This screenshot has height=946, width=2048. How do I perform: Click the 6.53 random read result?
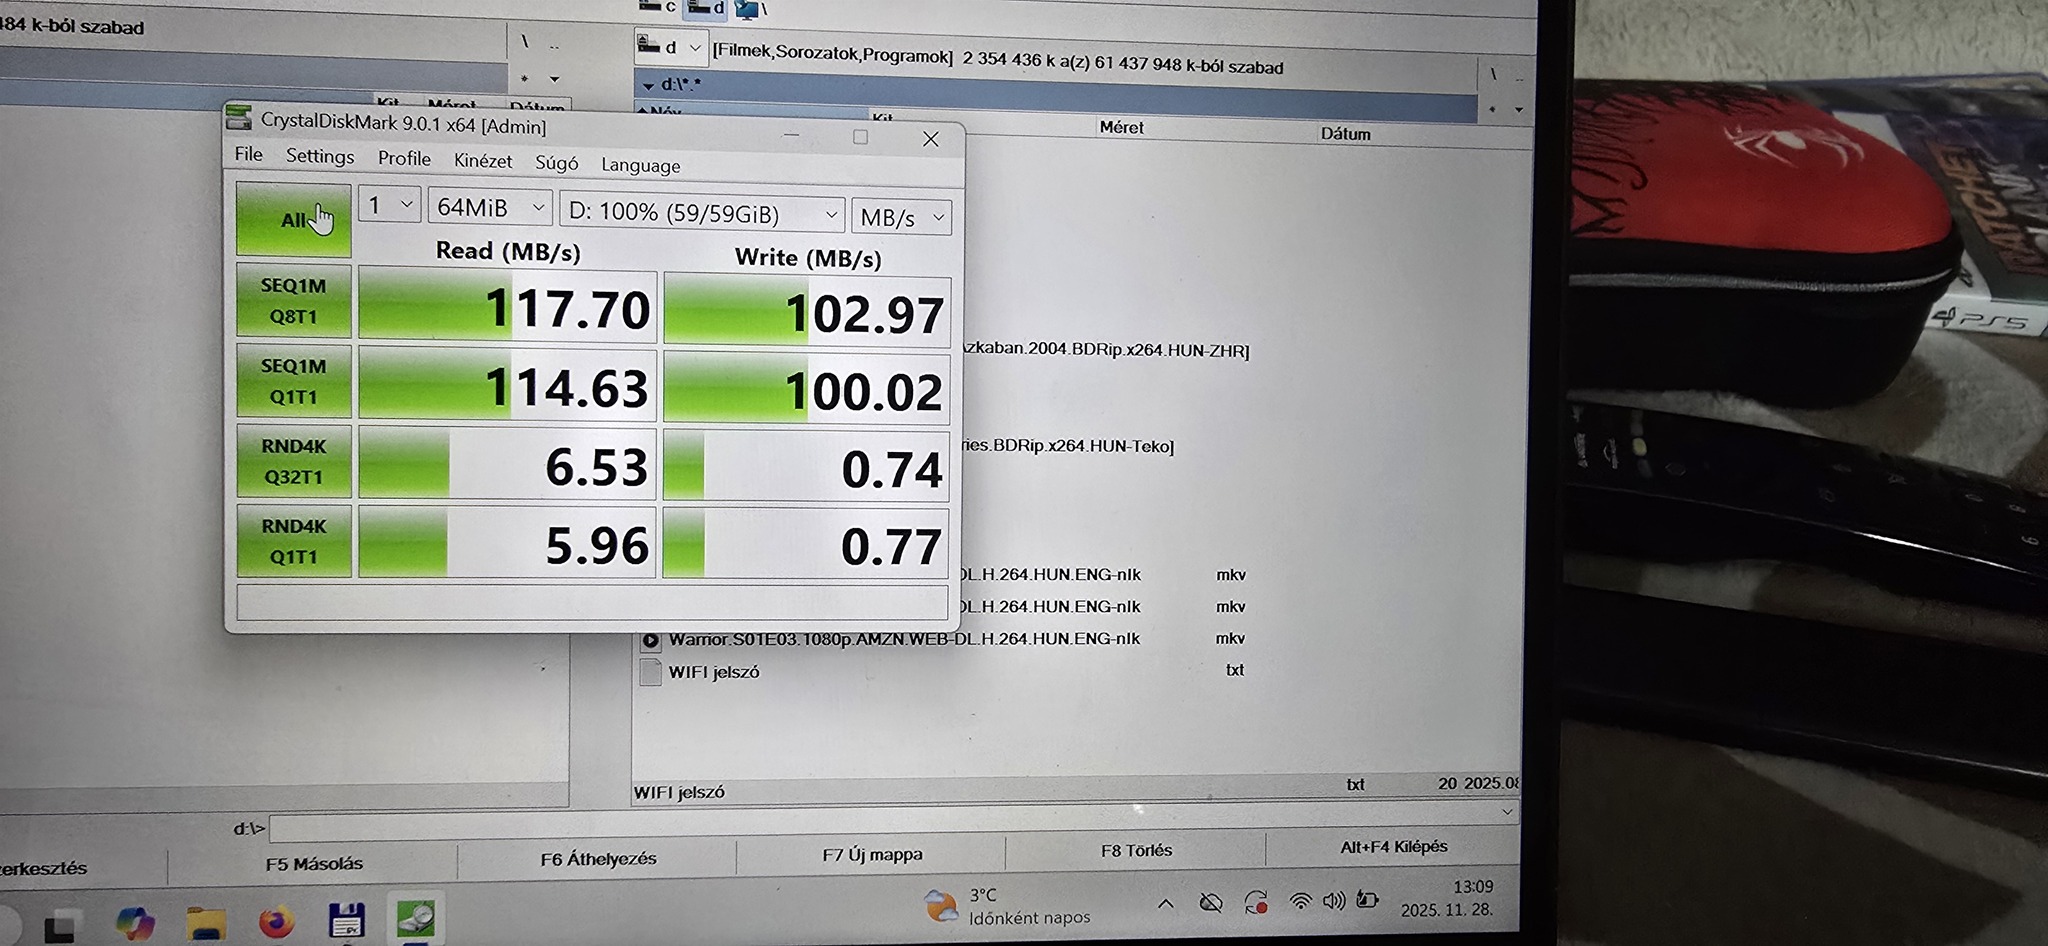click(x=507, y=465)
